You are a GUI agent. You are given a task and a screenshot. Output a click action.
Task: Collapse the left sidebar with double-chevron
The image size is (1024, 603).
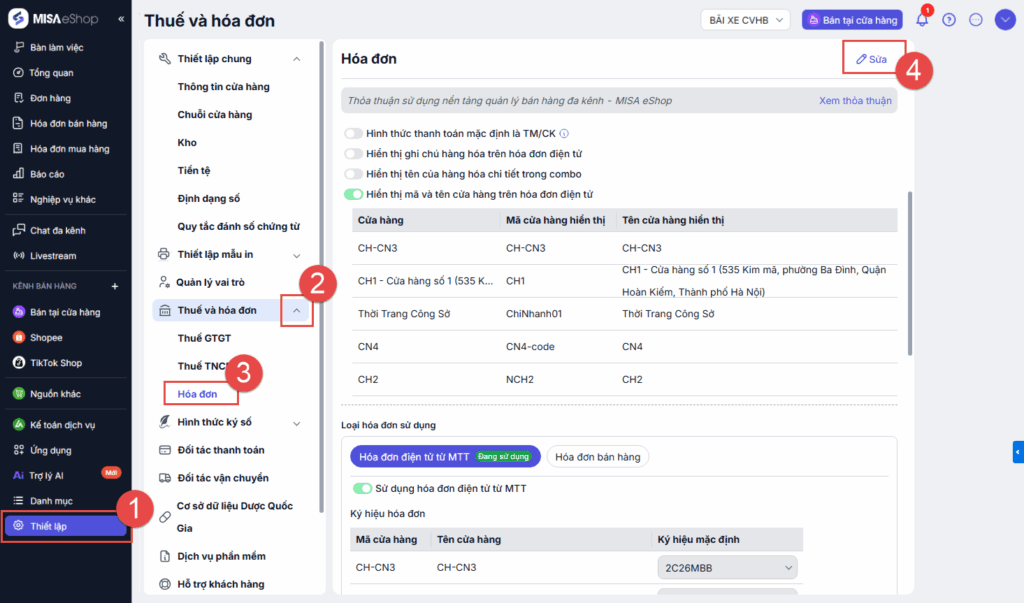[121, 19]
